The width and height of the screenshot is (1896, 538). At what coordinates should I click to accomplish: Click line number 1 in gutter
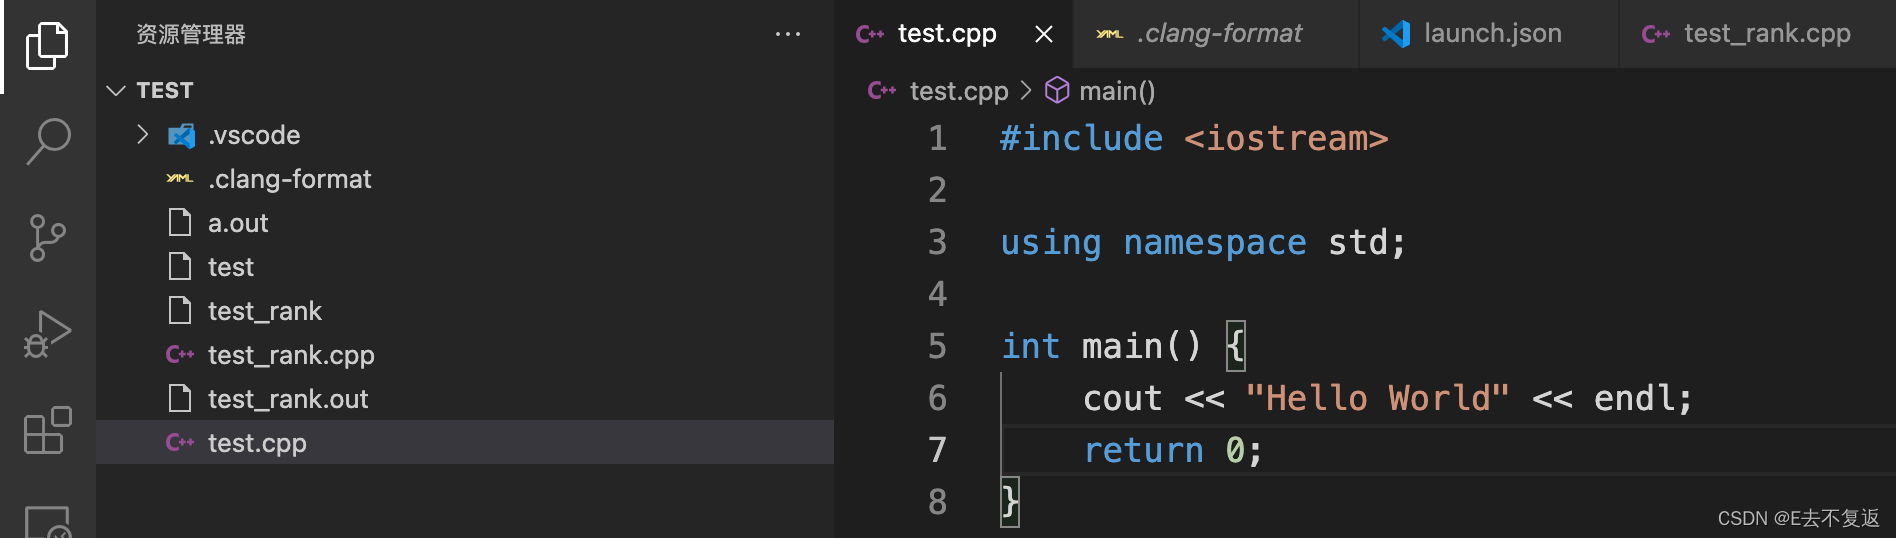937,138
